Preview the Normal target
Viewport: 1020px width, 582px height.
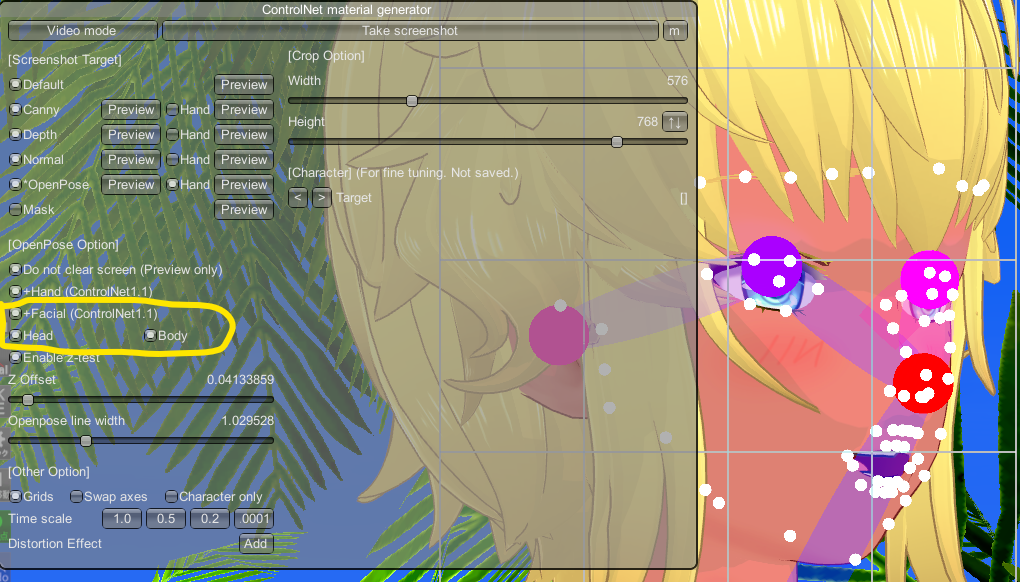[131, 159]
